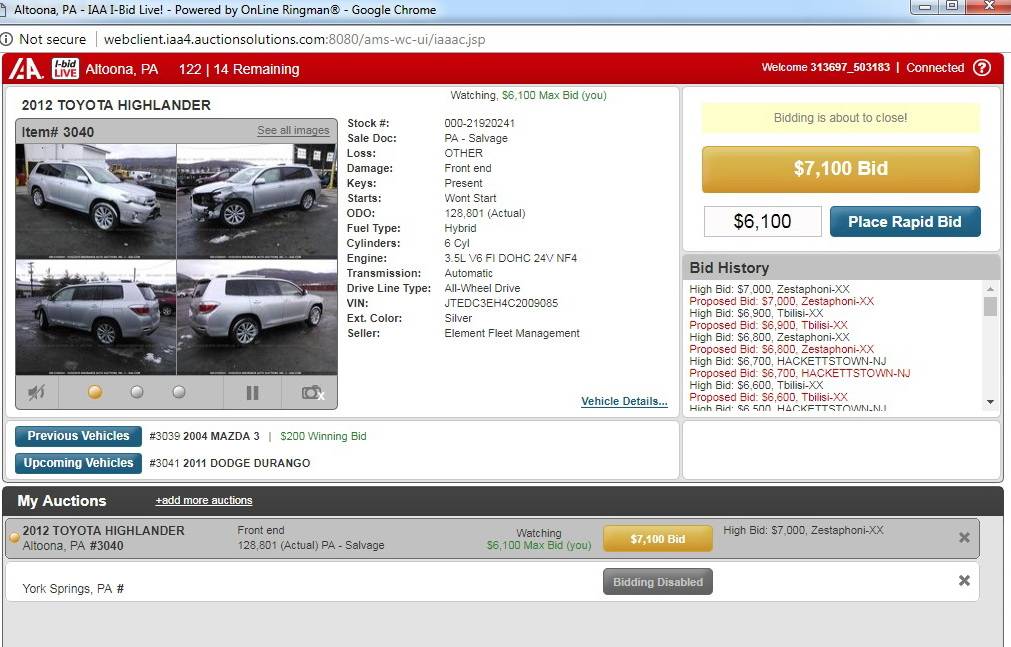Remove the York Springs auction row

964,581
